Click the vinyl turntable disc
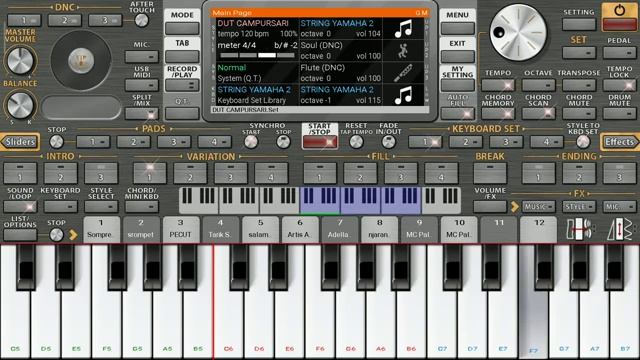The image size is (640, 360). pos(81,60)
